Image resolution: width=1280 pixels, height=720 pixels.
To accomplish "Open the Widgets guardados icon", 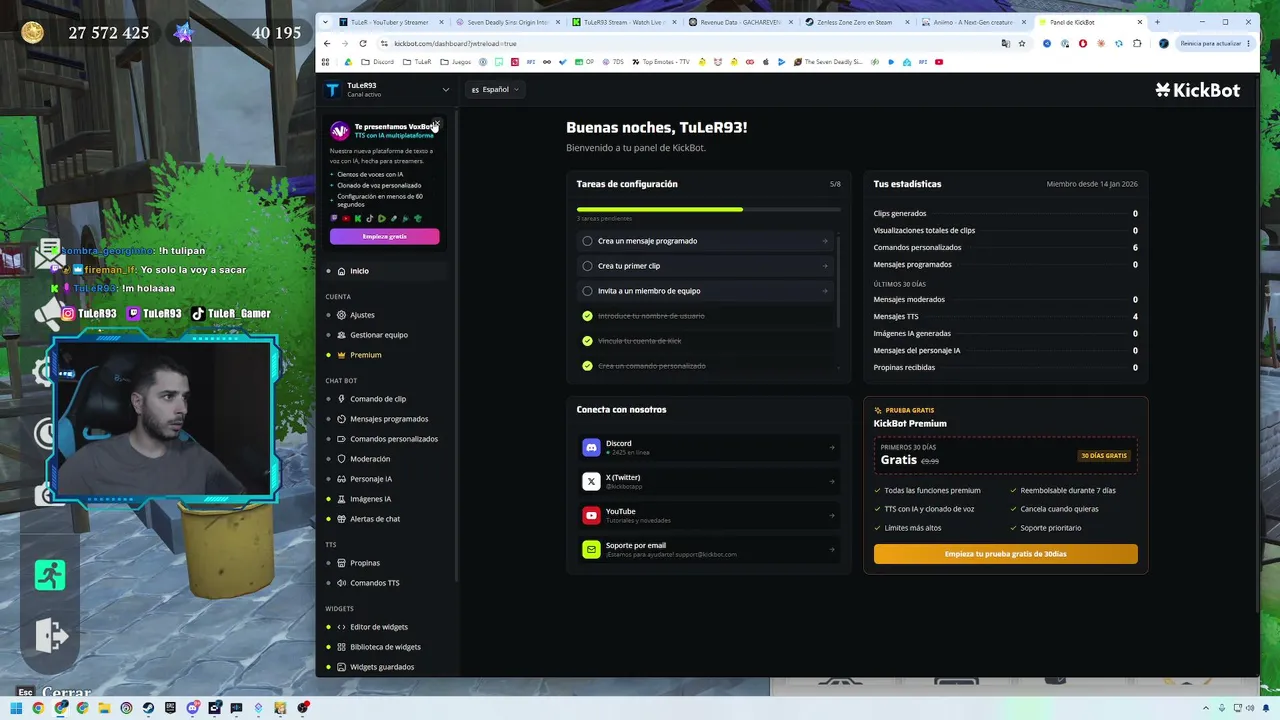I will [x=341, y=667].
